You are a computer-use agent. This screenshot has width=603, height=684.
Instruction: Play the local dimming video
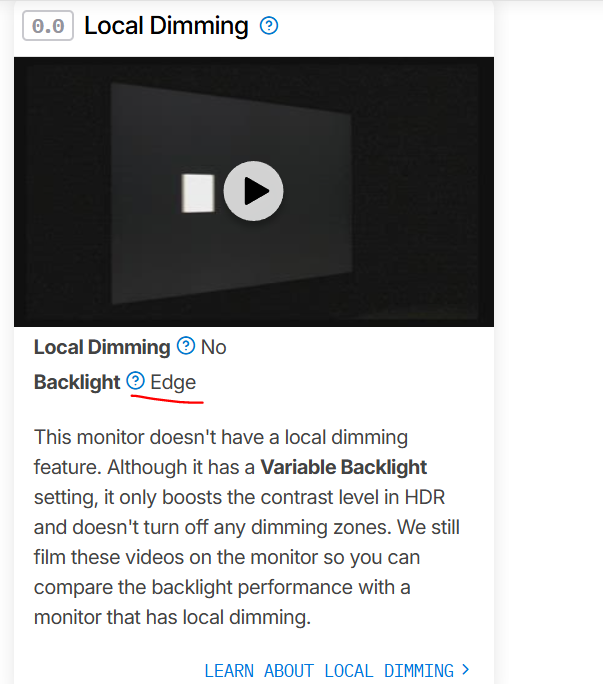[x=254, y=191]
